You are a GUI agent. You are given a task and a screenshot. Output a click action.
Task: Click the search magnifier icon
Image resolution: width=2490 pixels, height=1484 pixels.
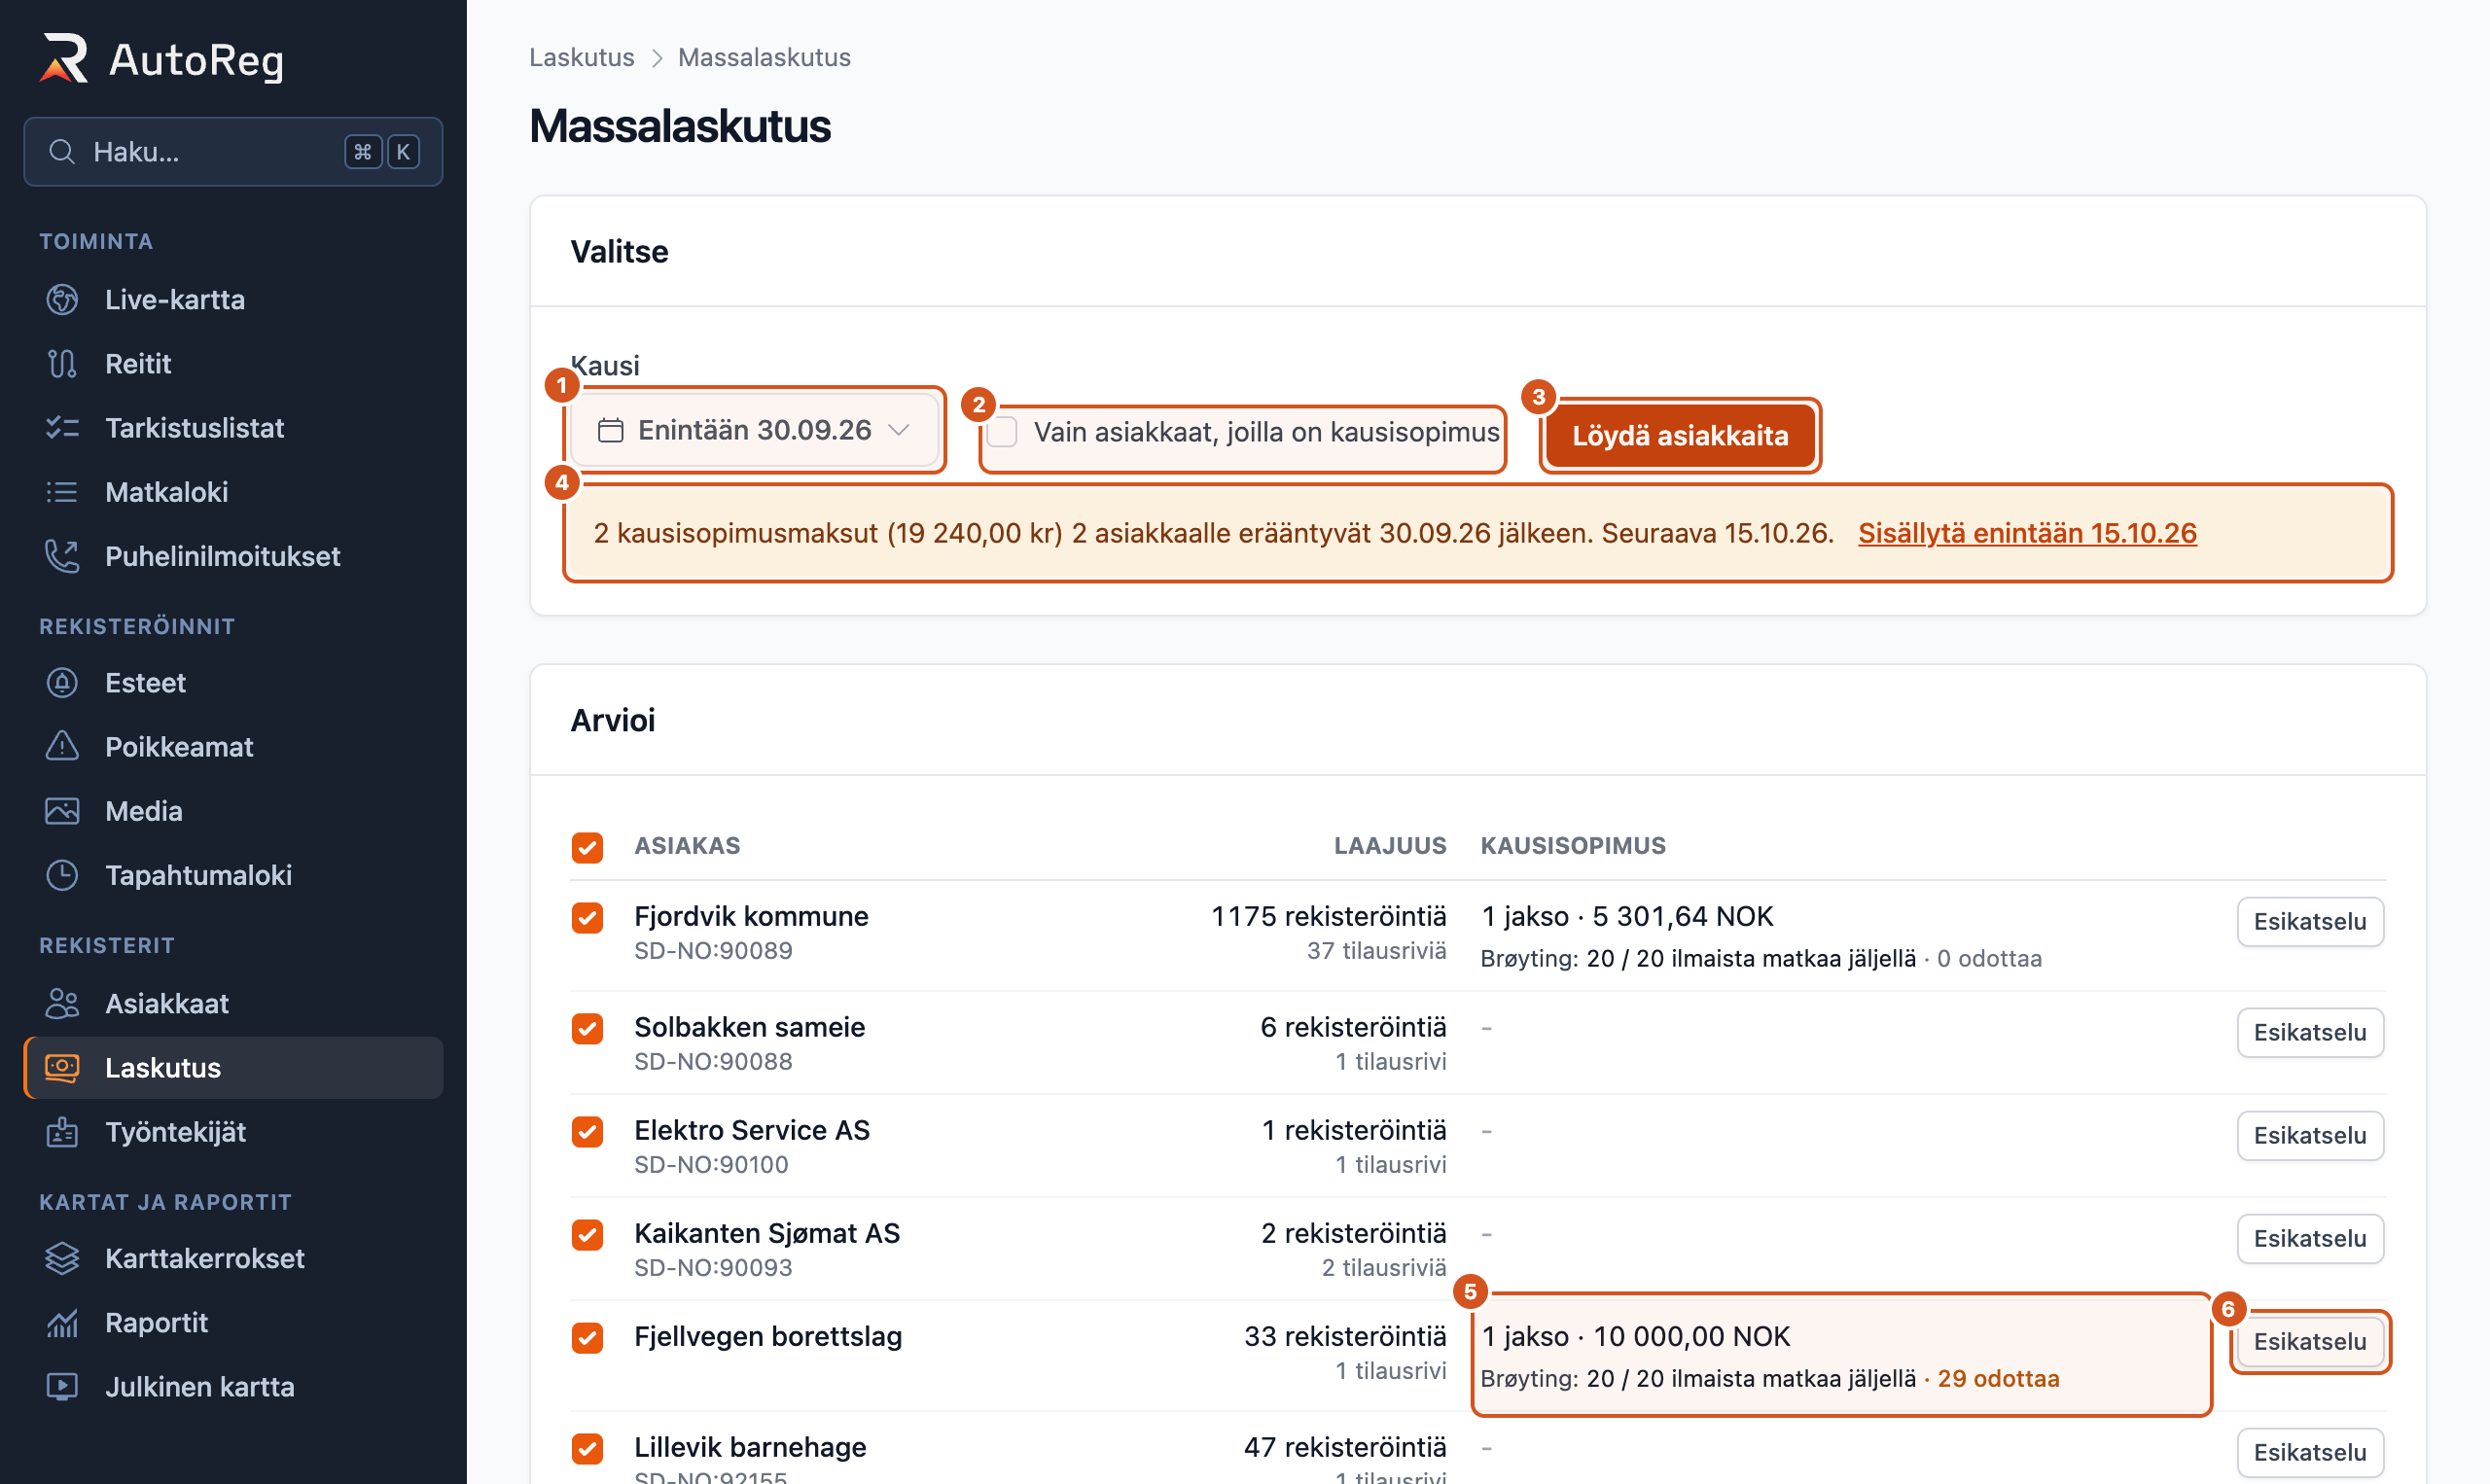[x=62, y=152]
